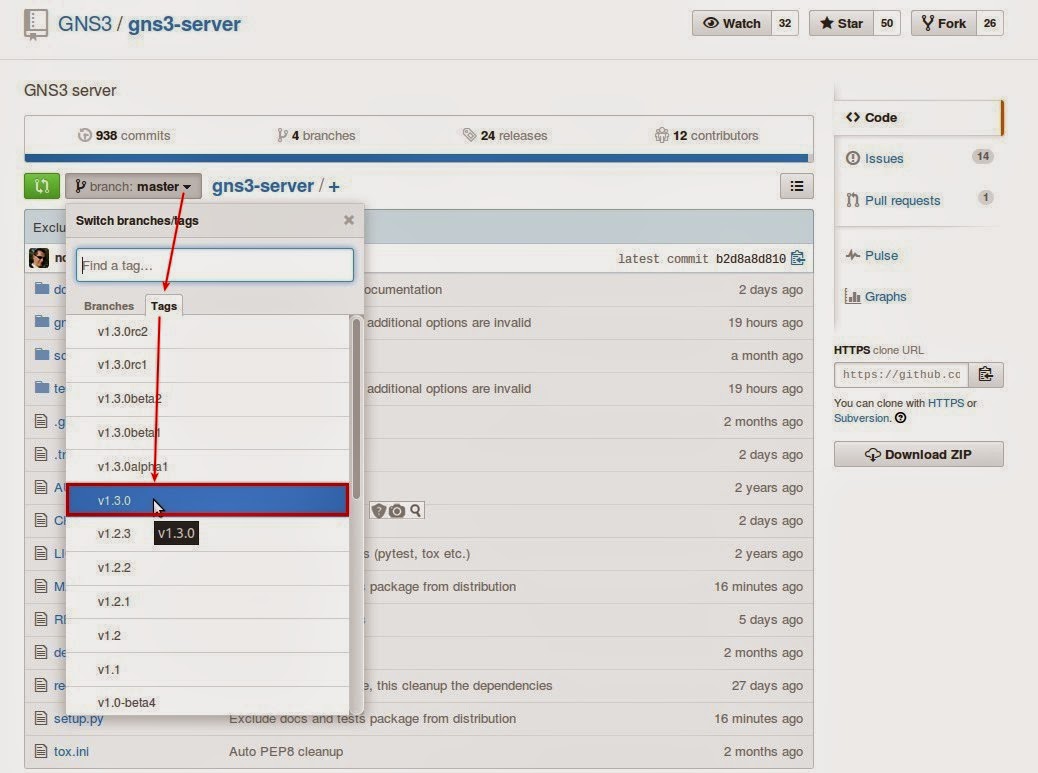Open the Auto PEP8 cleanup commit message
Viewport: 1038px width, 773px height.
point(286,752)
